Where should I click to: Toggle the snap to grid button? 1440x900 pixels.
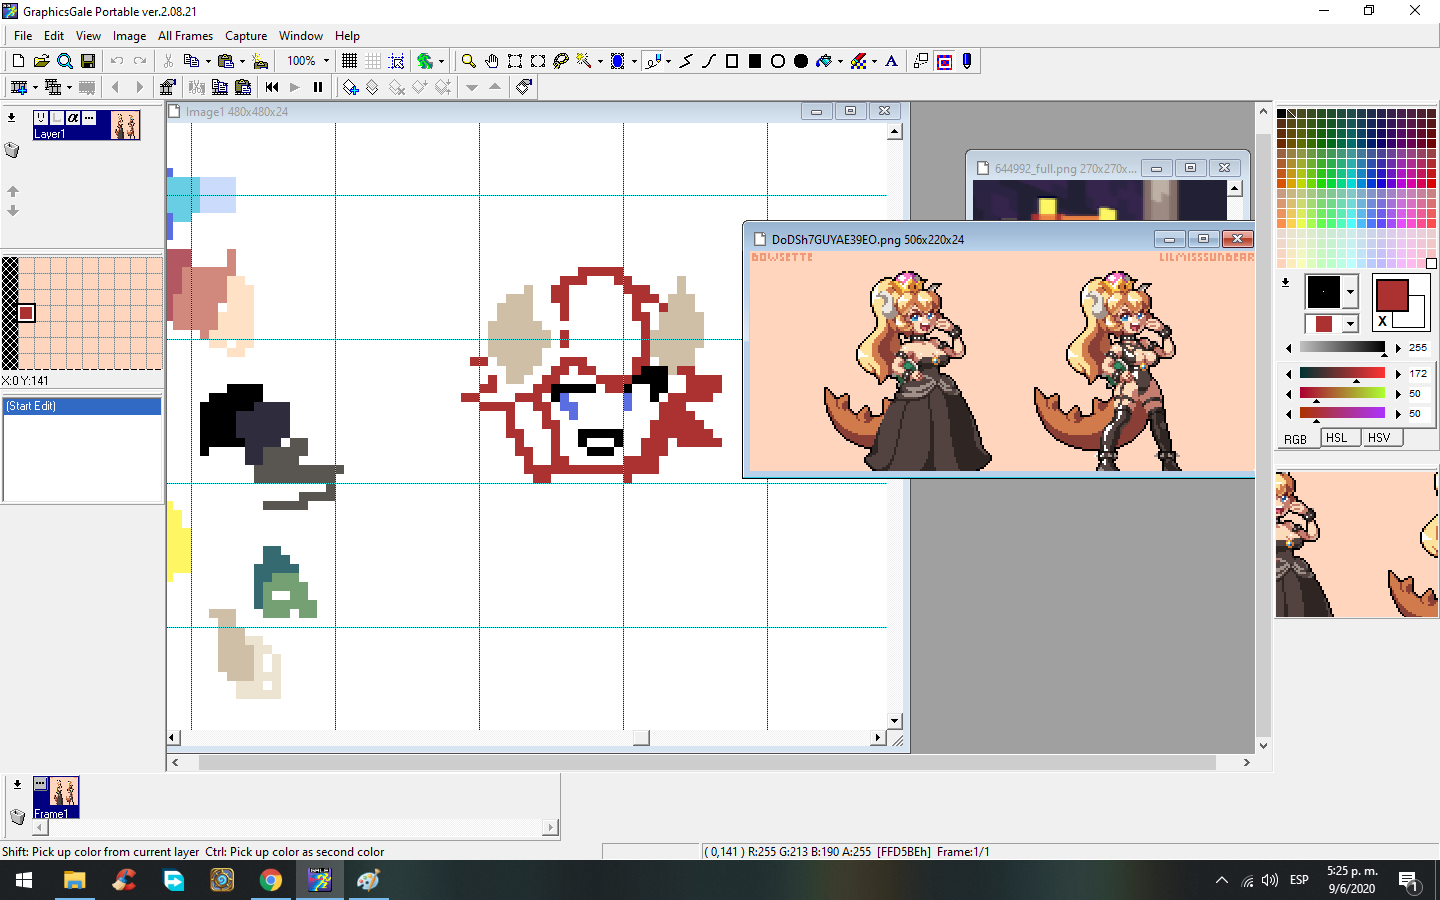pyautogui.click(x=396, y=61)
